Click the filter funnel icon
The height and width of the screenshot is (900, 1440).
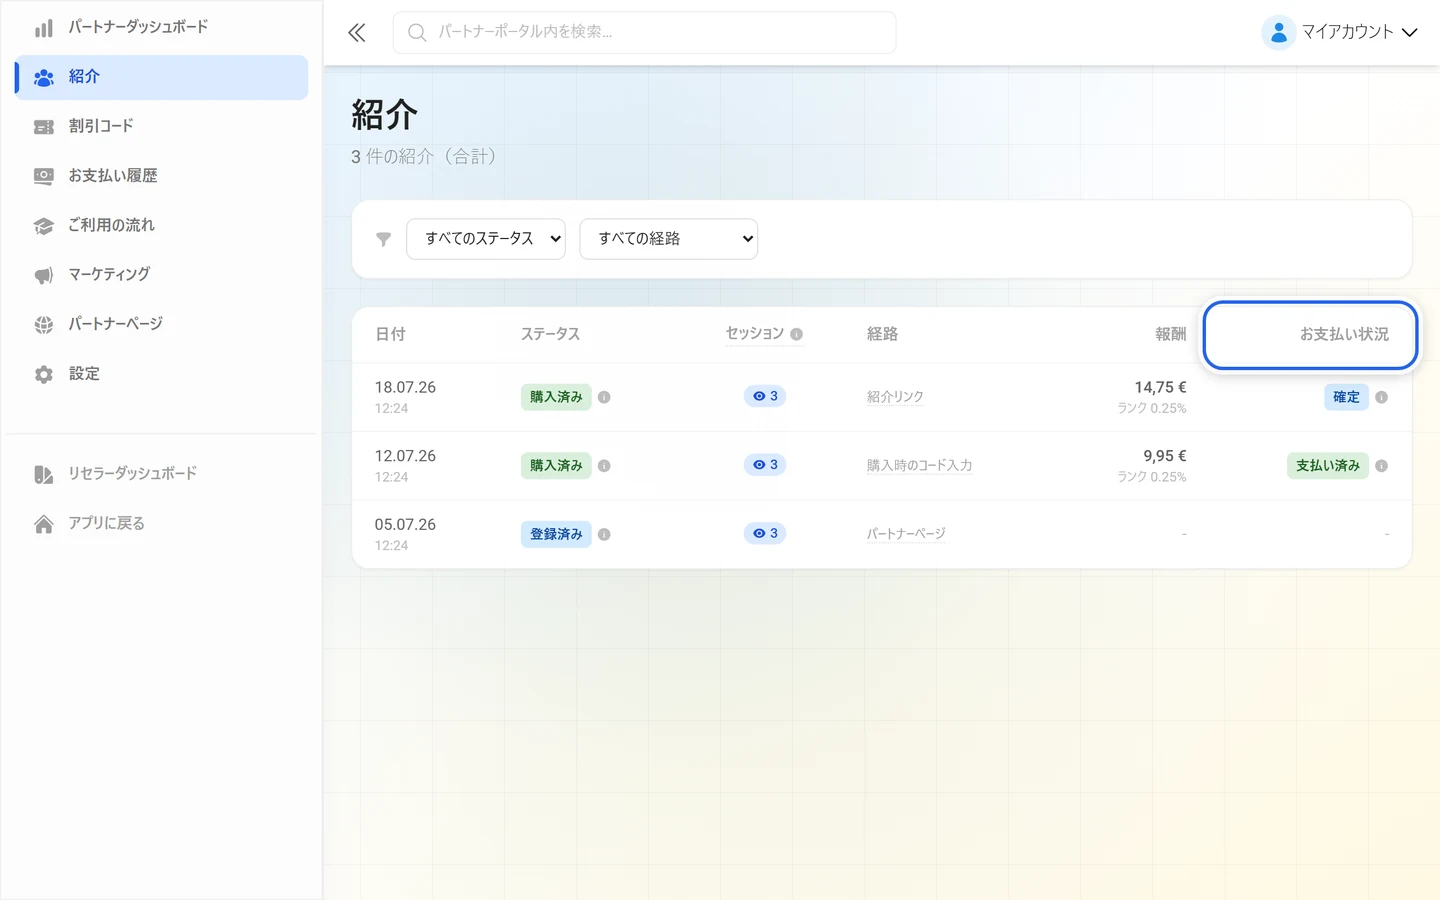(x=383, y=239)
